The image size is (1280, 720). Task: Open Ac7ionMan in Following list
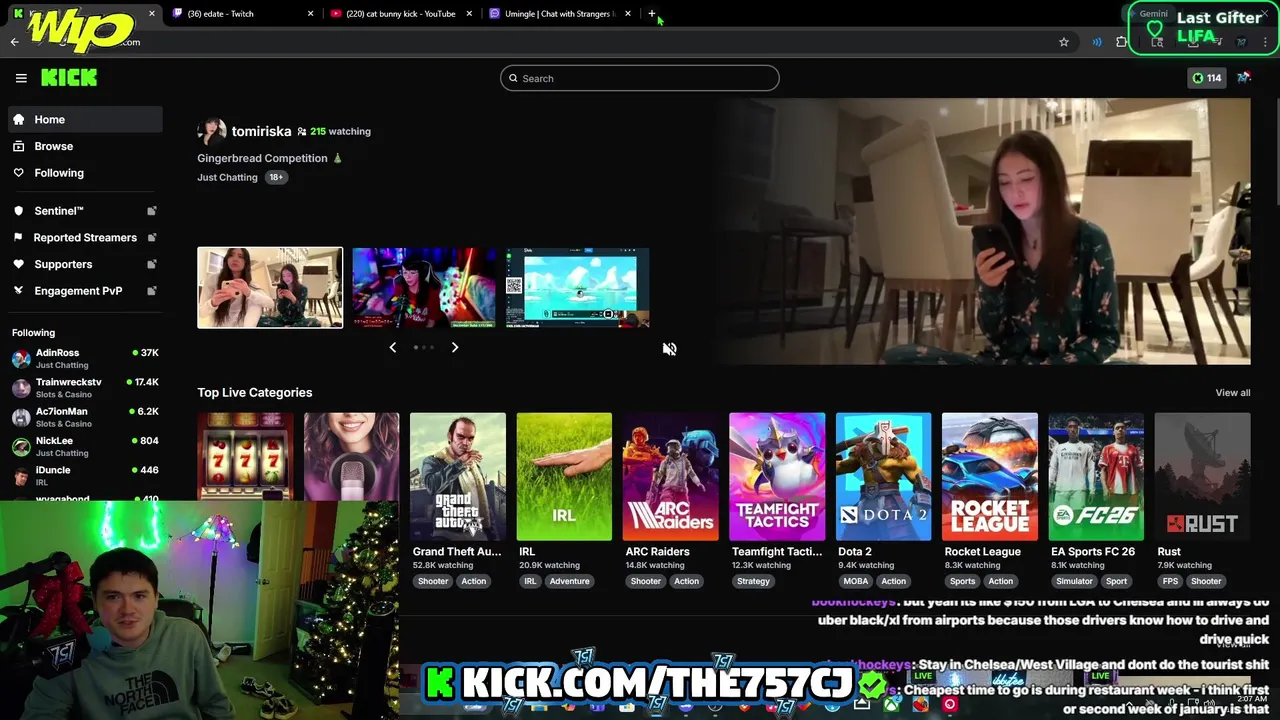coord(85,417)
